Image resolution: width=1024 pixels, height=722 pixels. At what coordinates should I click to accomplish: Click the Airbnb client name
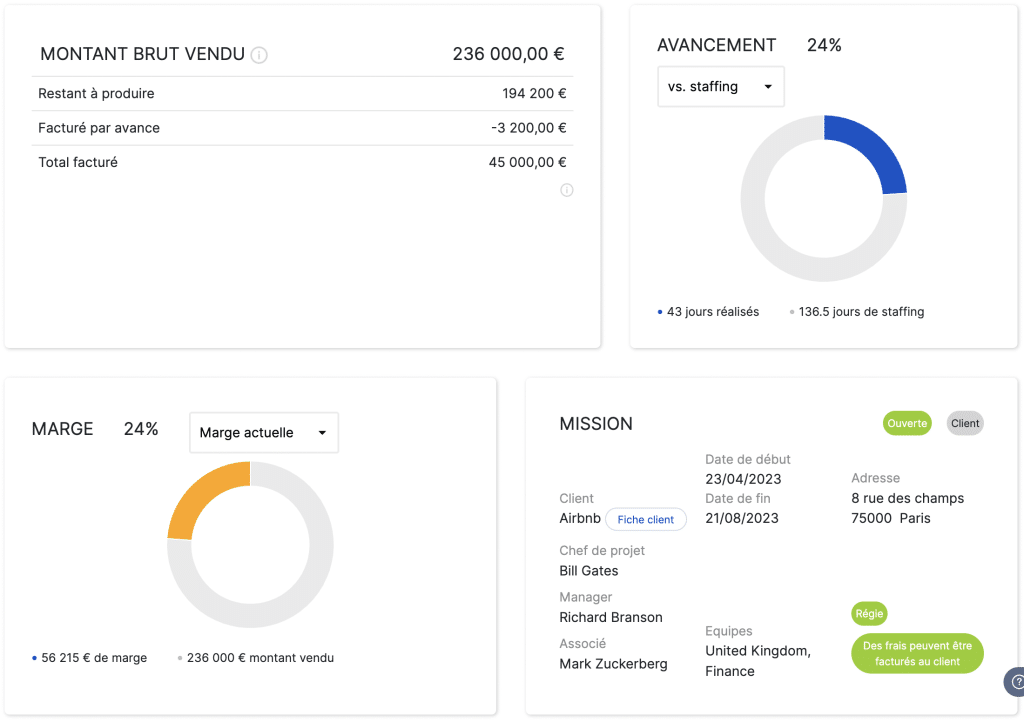580,518
